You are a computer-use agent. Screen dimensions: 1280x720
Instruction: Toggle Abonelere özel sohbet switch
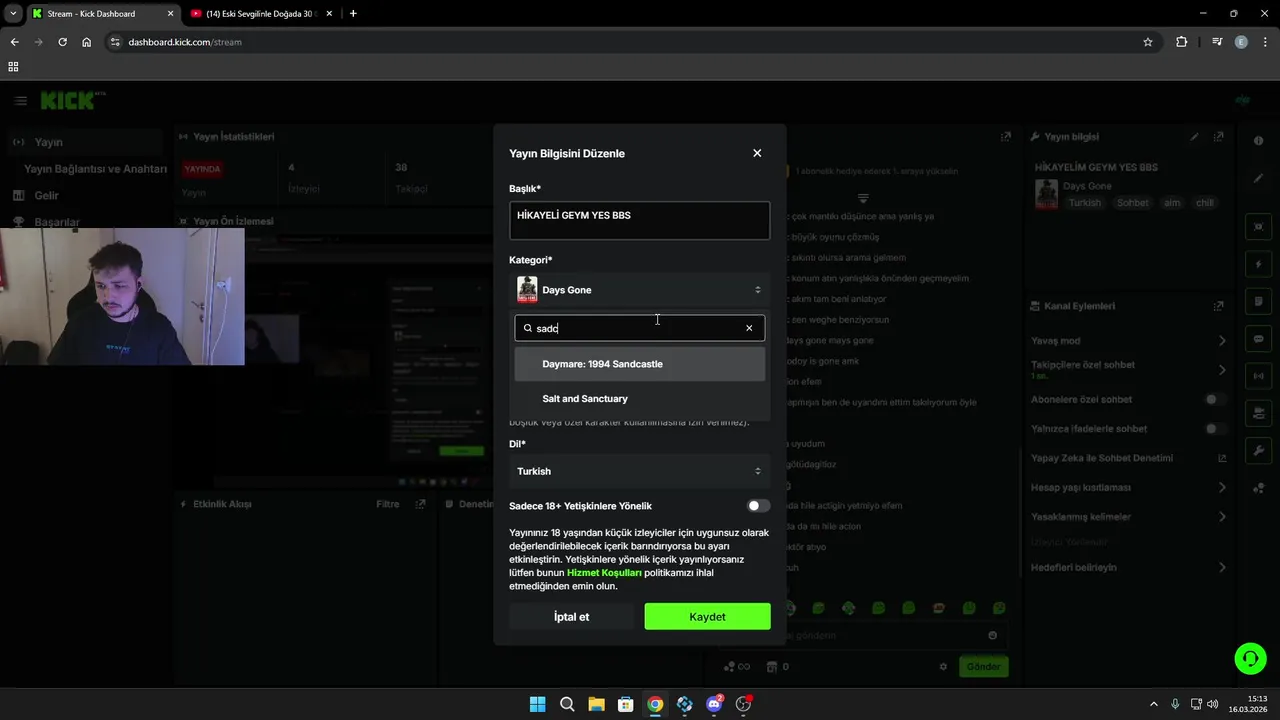[x=1213, y=399]
